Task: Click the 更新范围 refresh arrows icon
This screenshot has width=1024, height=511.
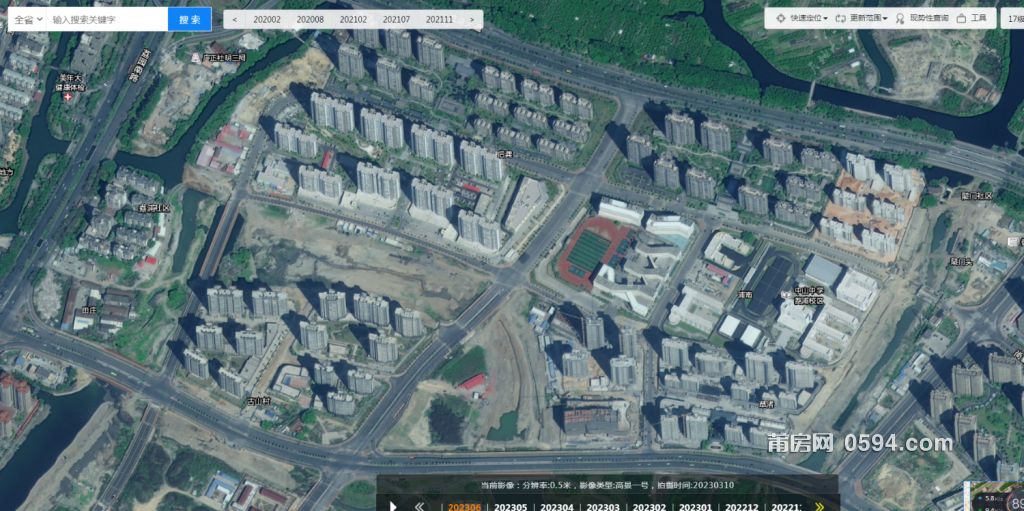Action: click(840, 18)
